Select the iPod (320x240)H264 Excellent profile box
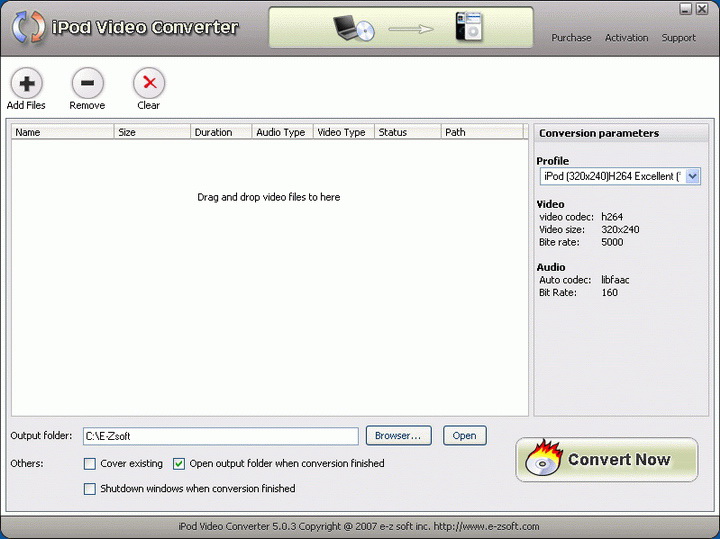720x539 pixels. [620, 176]
